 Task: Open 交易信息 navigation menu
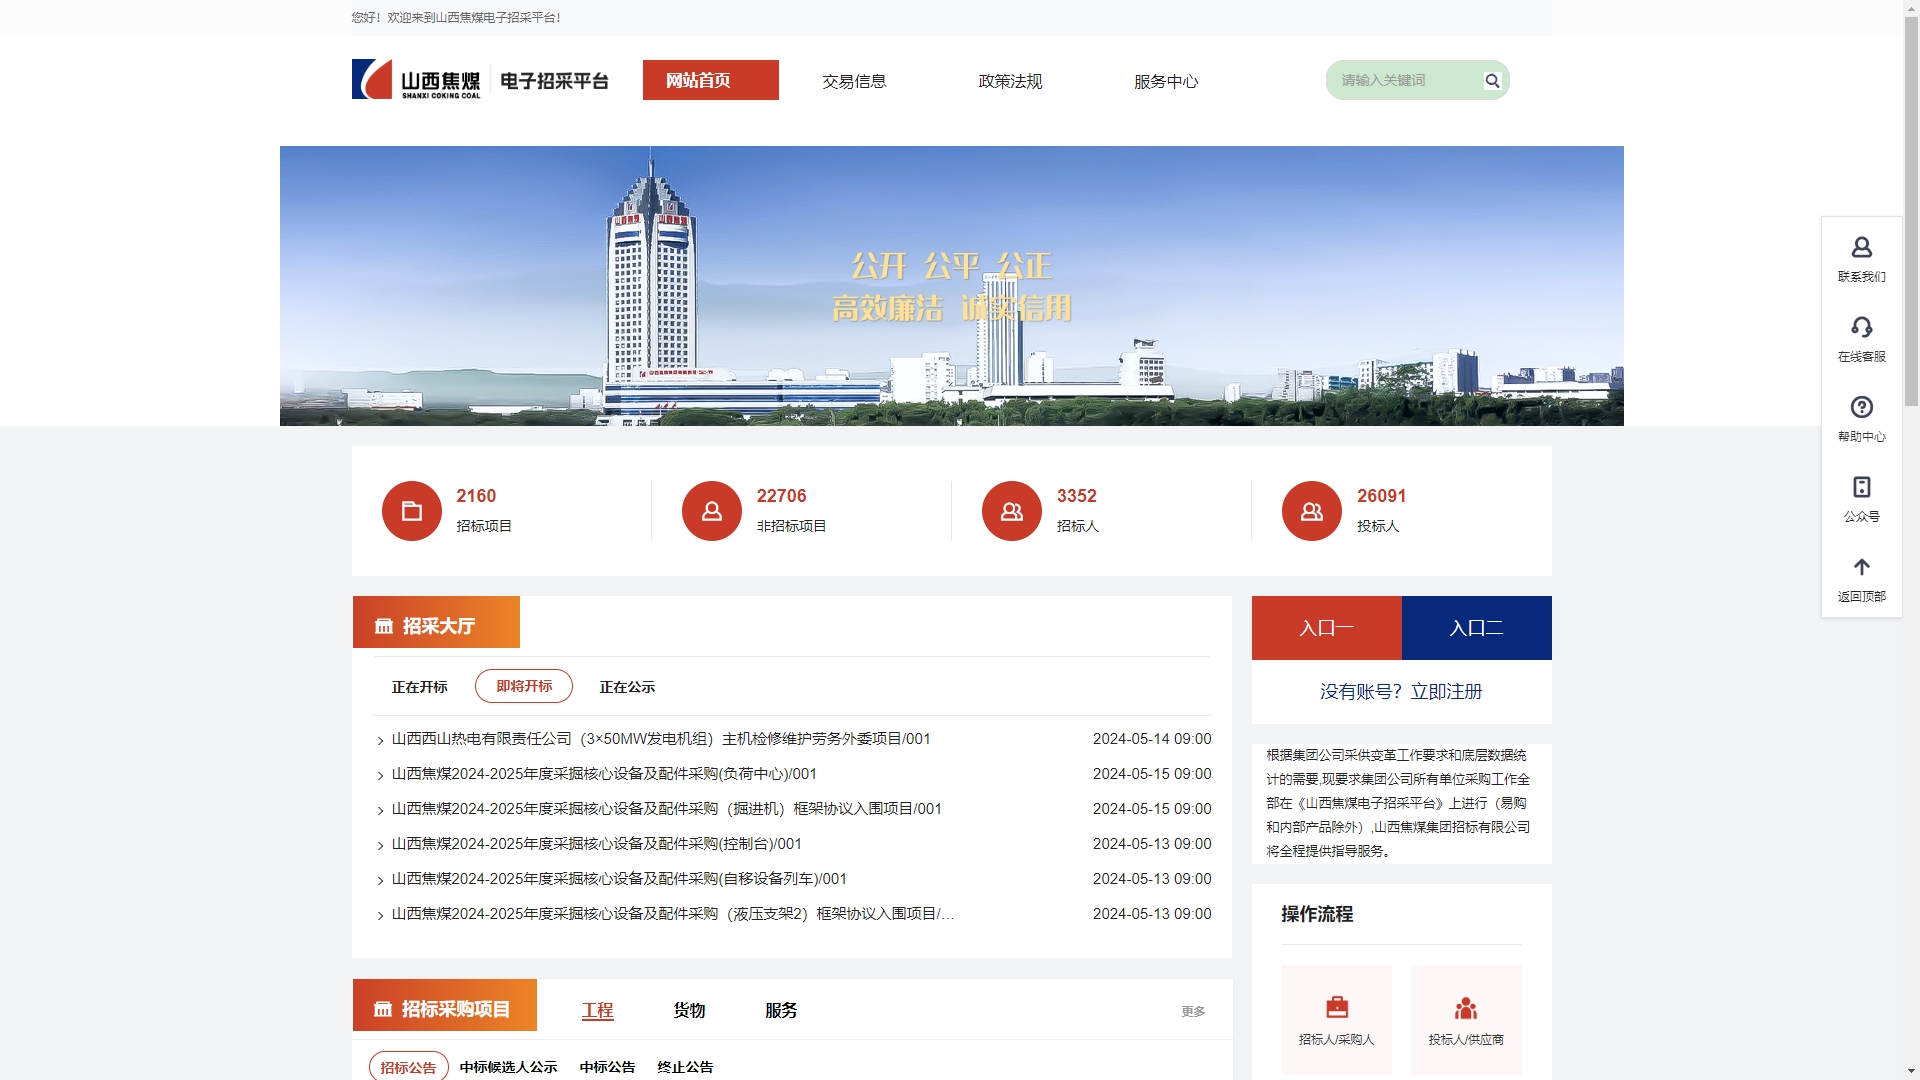pos(854,81)
